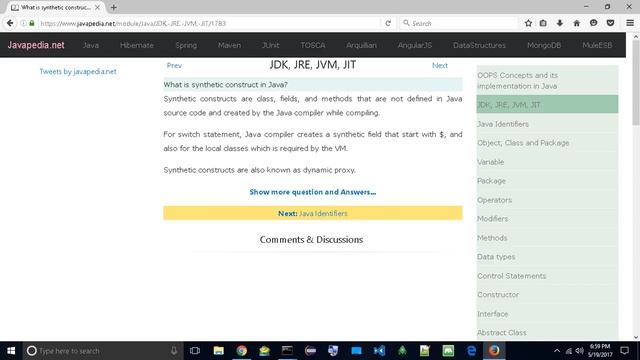Open the MuleESB navbar item
This screenshot has height=360, width=640.
click(x=597, y=45)
